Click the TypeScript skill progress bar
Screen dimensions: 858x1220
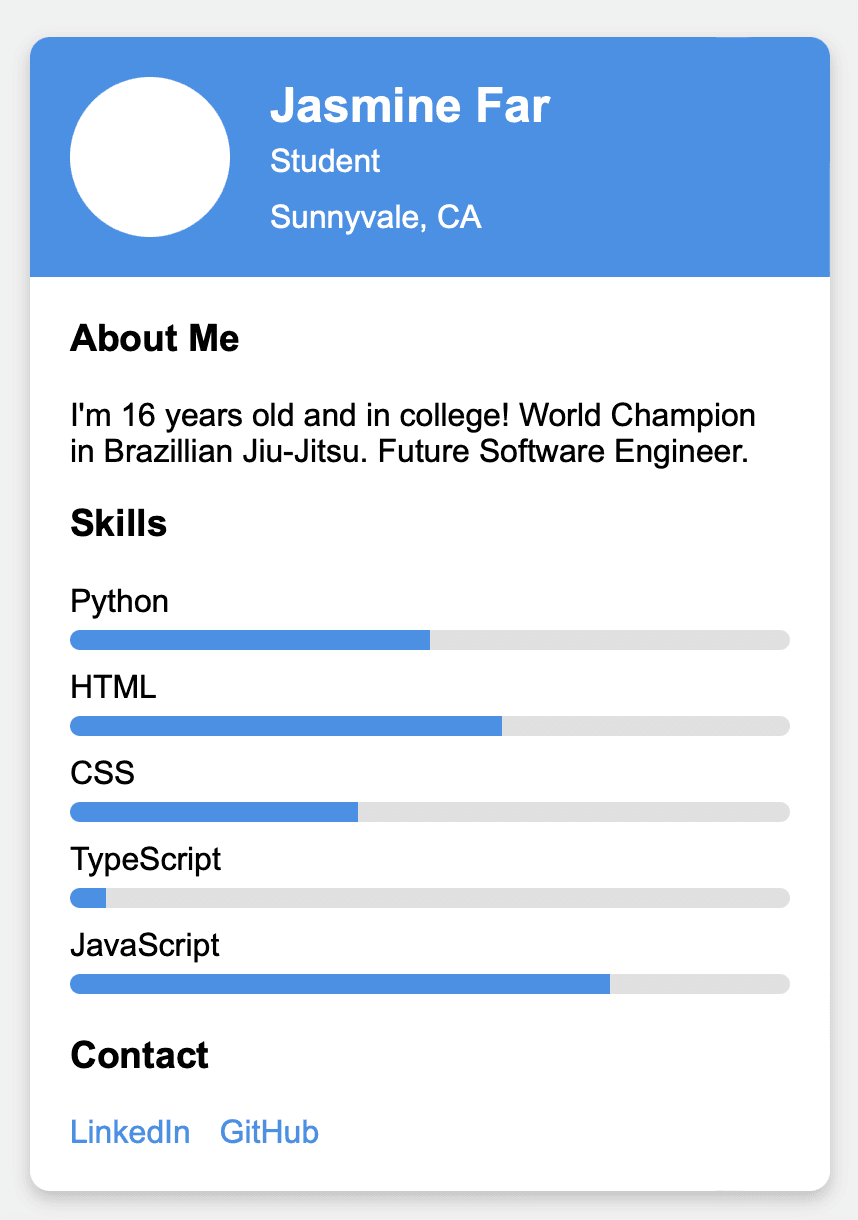430,898
